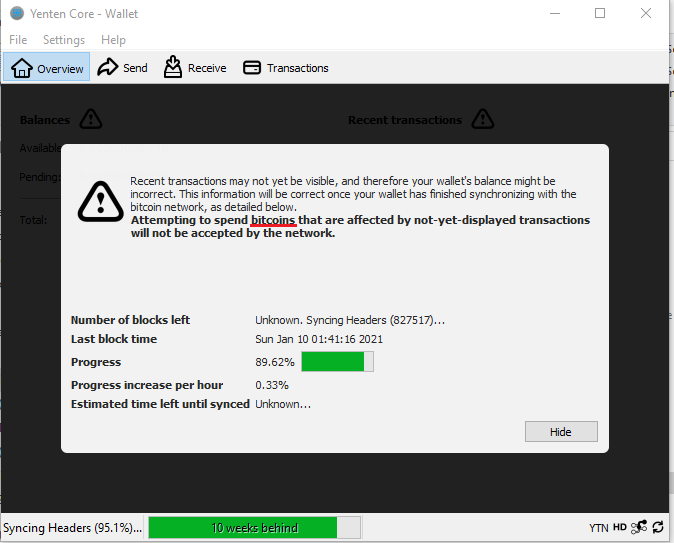Click 'Progress increase per hour' label
674x543 pixels.
(x=147, y=385)
